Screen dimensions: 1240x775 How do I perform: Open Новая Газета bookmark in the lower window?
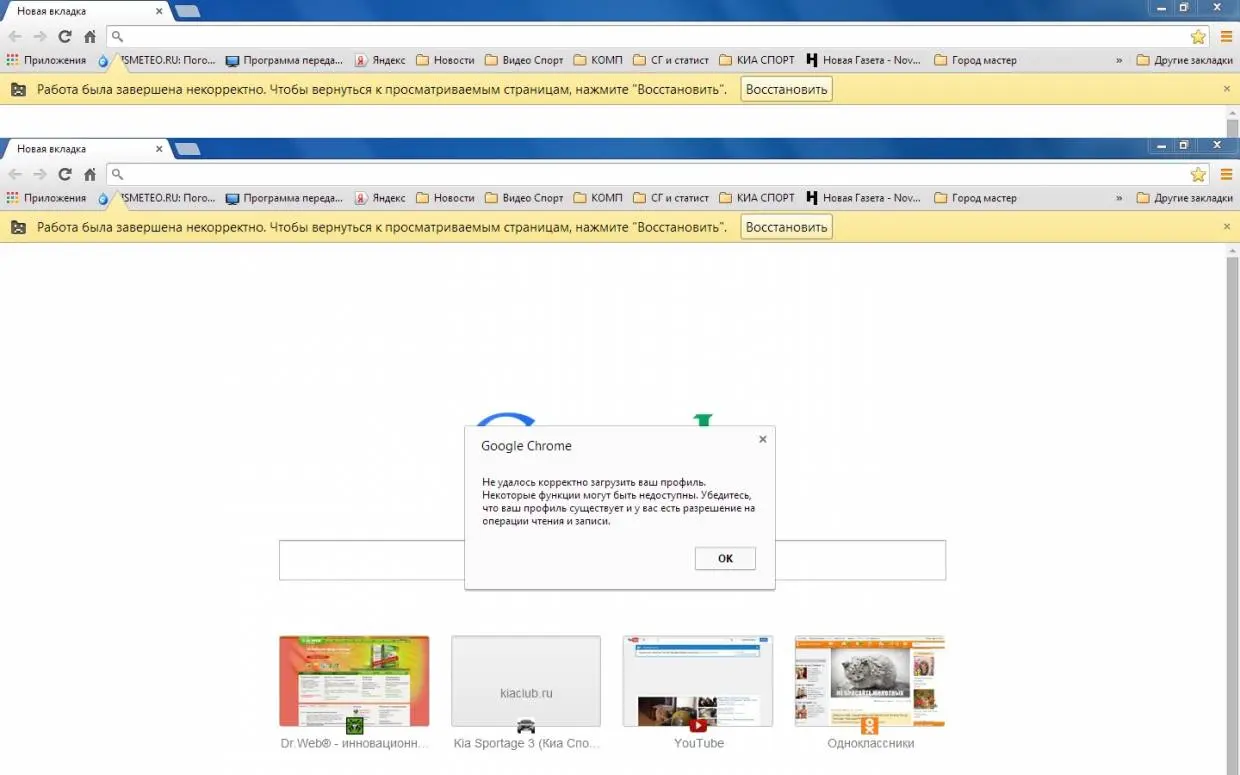tap(864, 198)
